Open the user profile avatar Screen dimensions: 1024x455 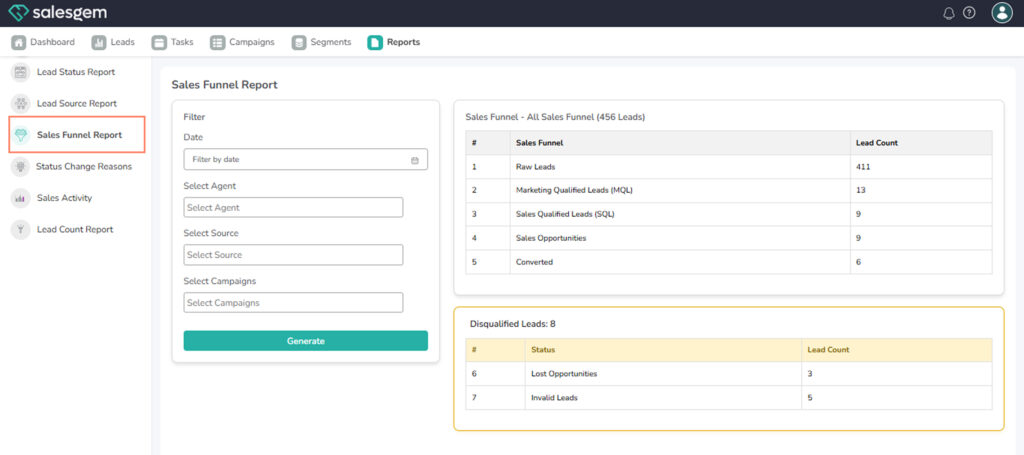pyautogui.click(x=1001, y=13)
